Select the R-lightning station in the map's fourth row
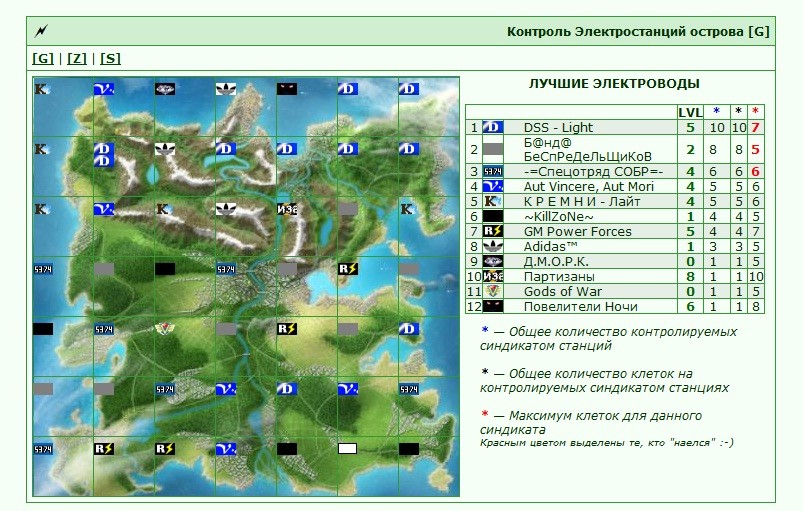Image resolution: width=803 pixels, height=511 pixels. pos(348,269)
